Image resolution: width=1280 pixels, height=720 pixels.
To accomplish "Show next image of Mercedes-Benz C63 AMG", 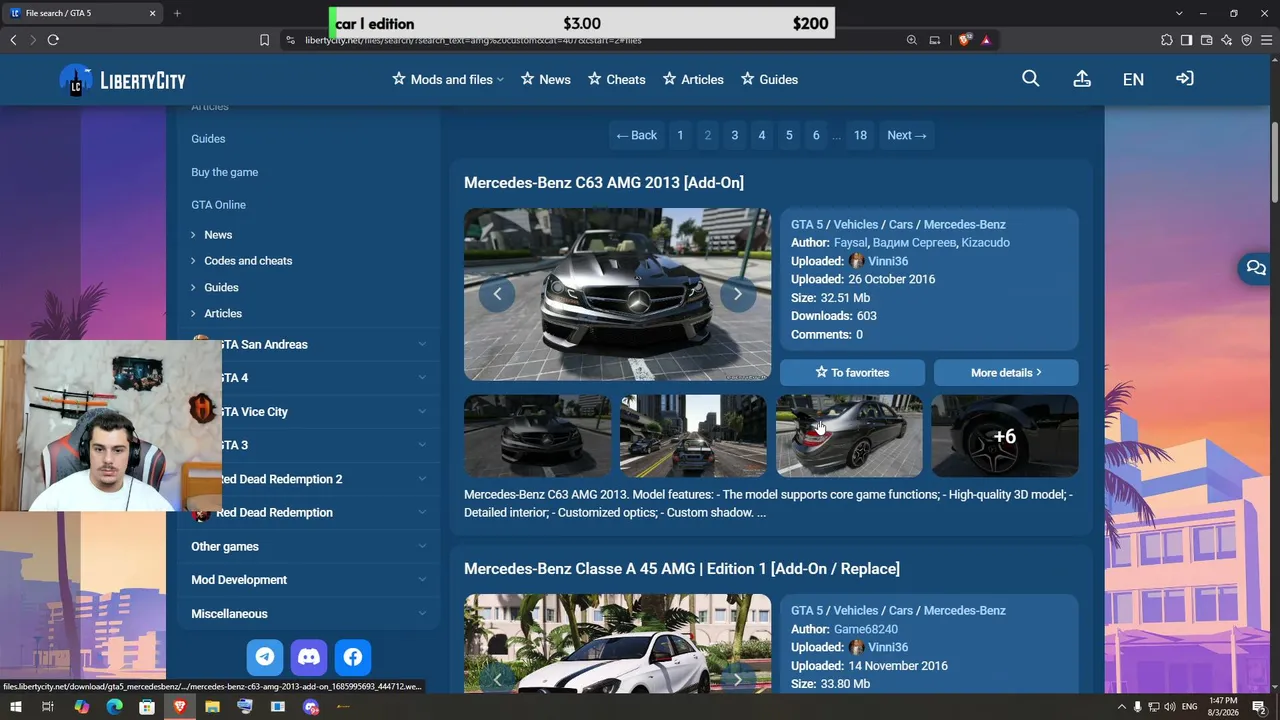I will pyautogui.click(x=738, y=294).
